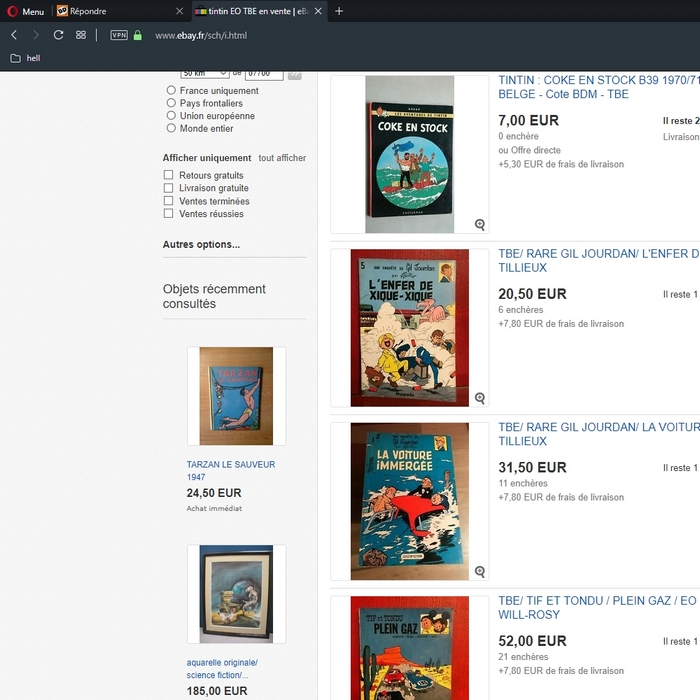
Task: Open the Speed Dial grid icon
Action: coord(81,35)
